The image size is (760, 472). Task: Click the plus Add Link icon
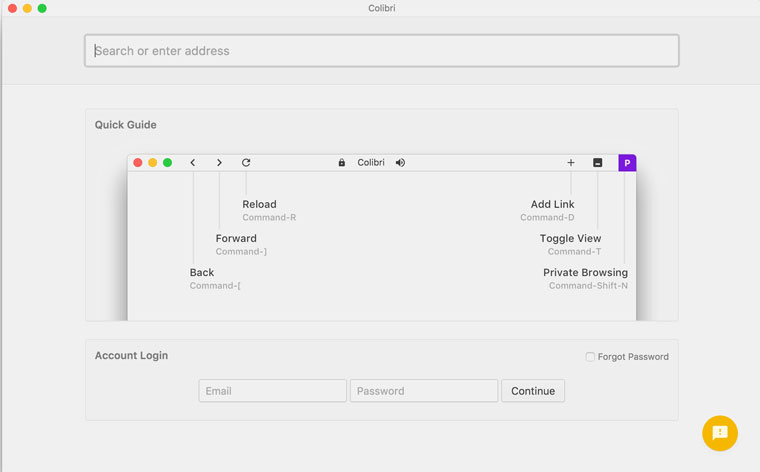(571, 162)
